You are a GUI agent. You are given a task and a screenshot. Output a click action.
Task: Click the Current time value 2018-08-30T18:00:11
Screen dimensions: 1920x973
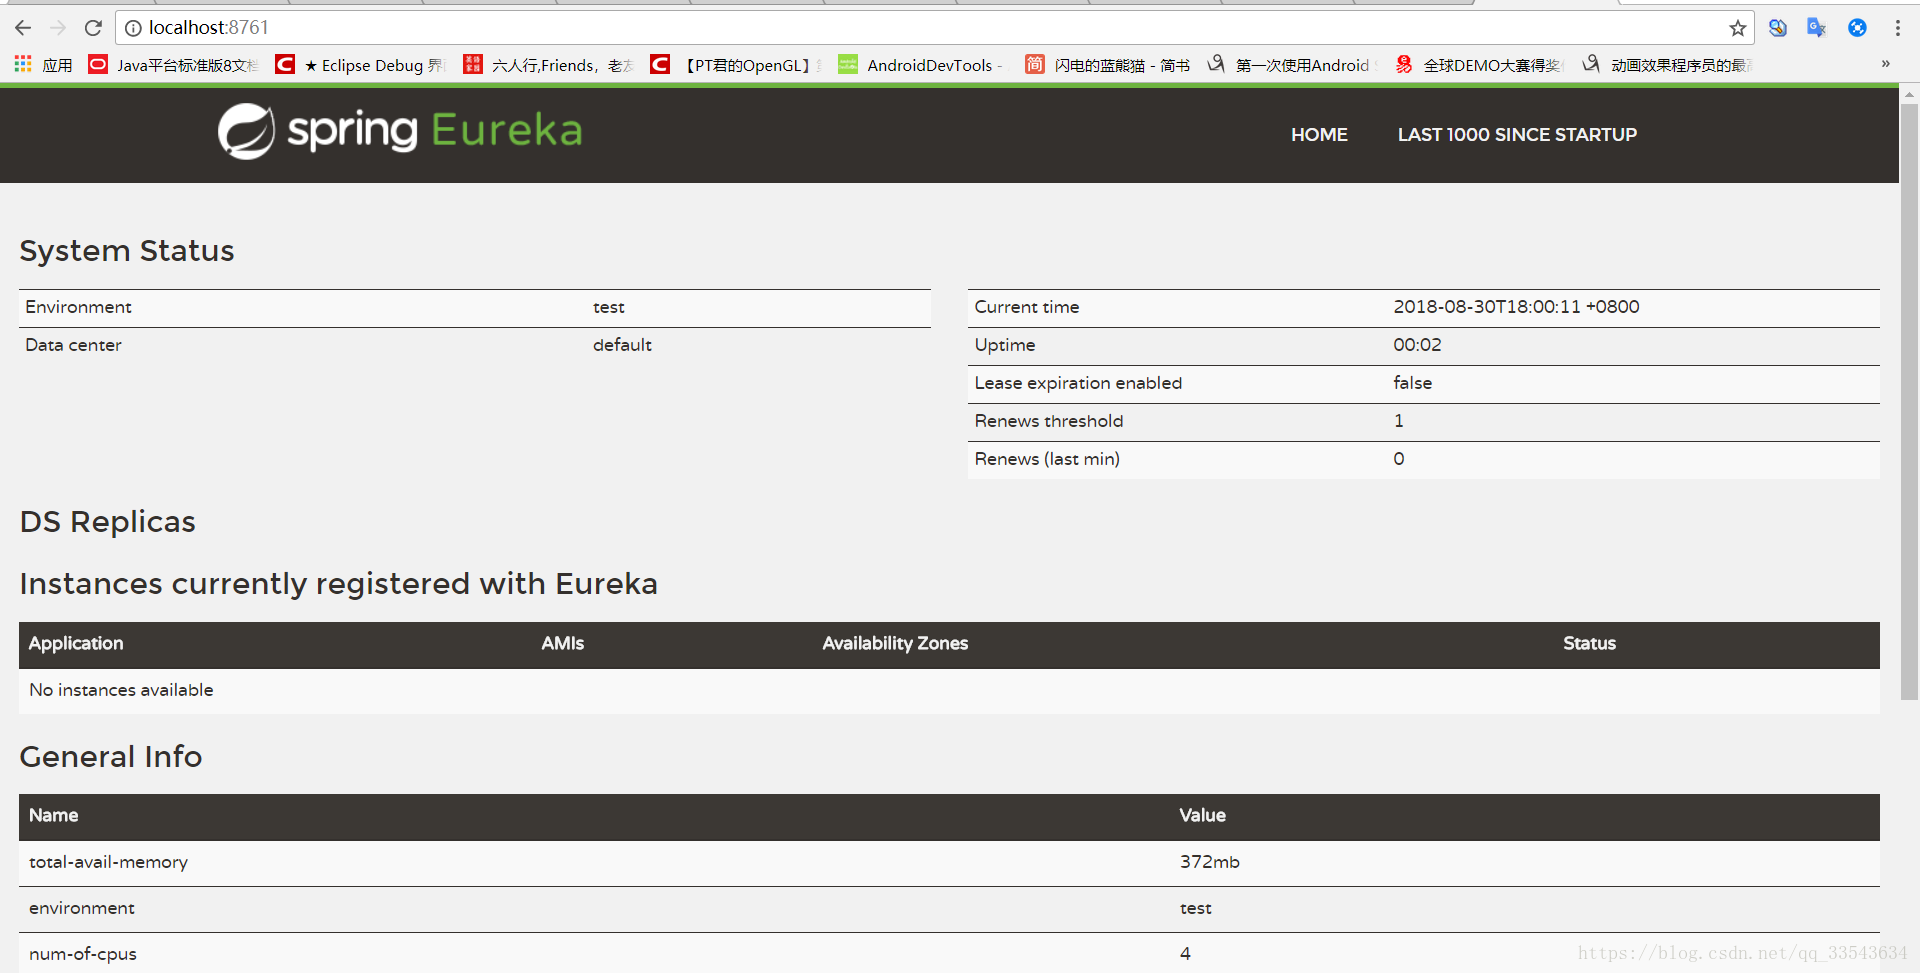tap(1516, 307)
